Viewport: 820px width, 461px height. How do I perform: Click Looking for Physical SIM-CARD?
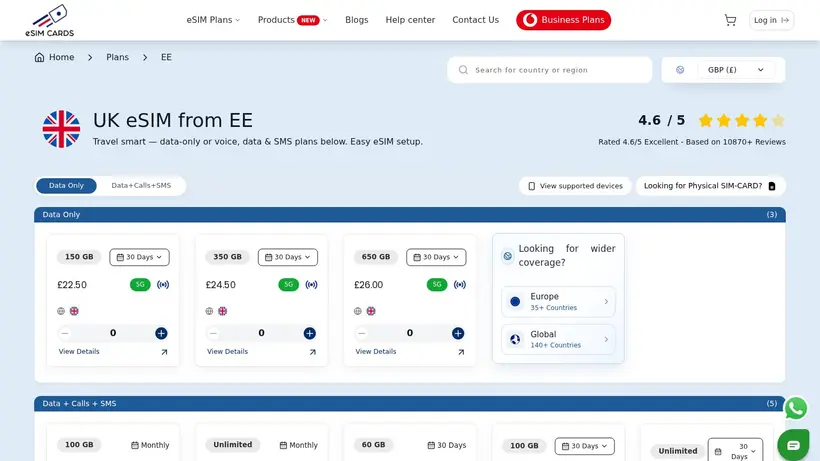(x=710, y=186)
